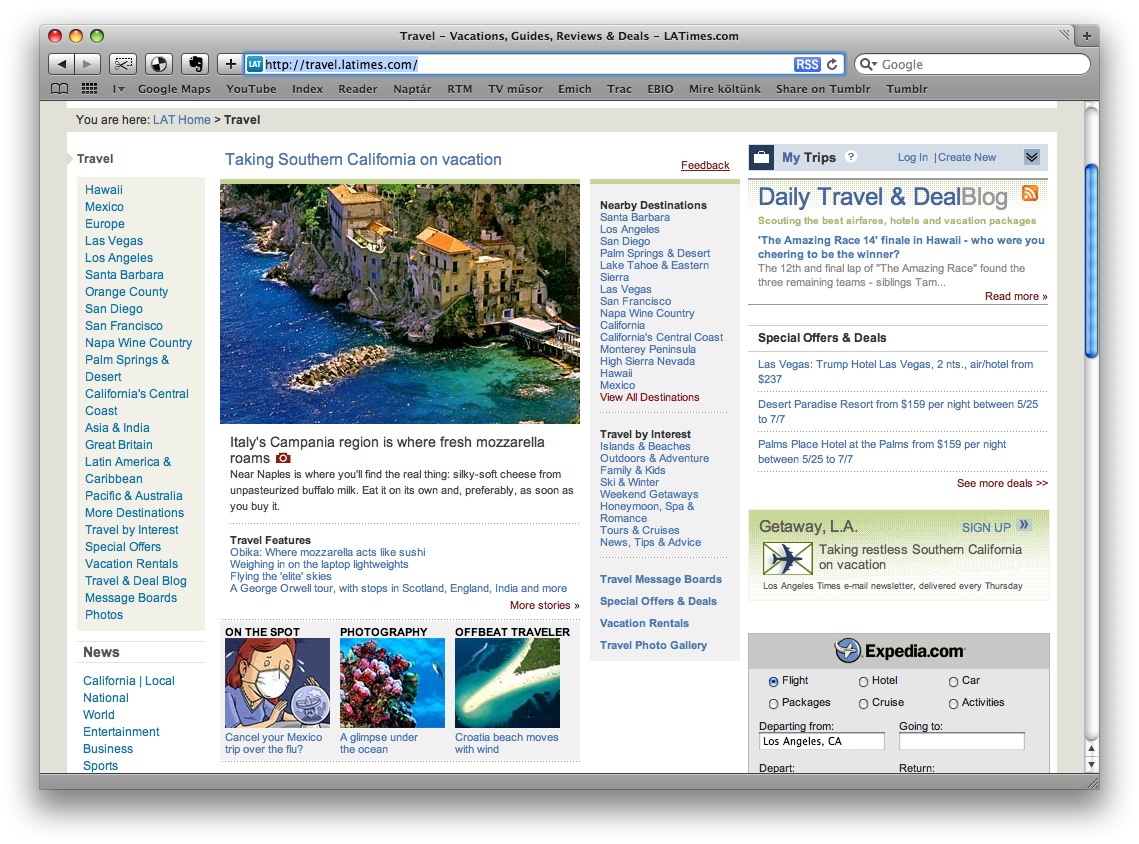Image resolution: width=1139 pixels, height=844 pixels.
Task: Click the vertical scrollbar thumb
Action: pyautogui.click(x=1091, y=261)
